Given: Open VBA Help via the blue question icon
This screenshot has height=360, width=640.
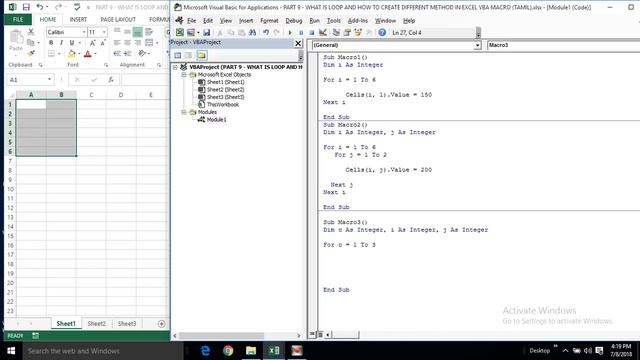Looking at the screenshot, I should [382, 32].
